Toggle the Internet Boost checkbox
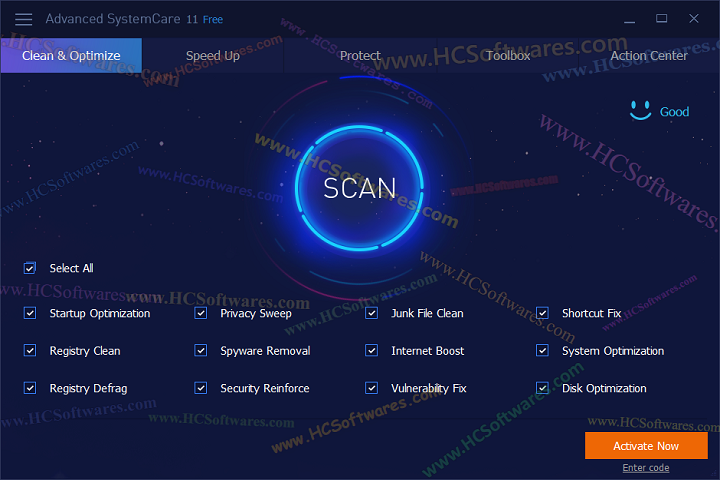Screen dimensions: 720x480 [371, 350]
